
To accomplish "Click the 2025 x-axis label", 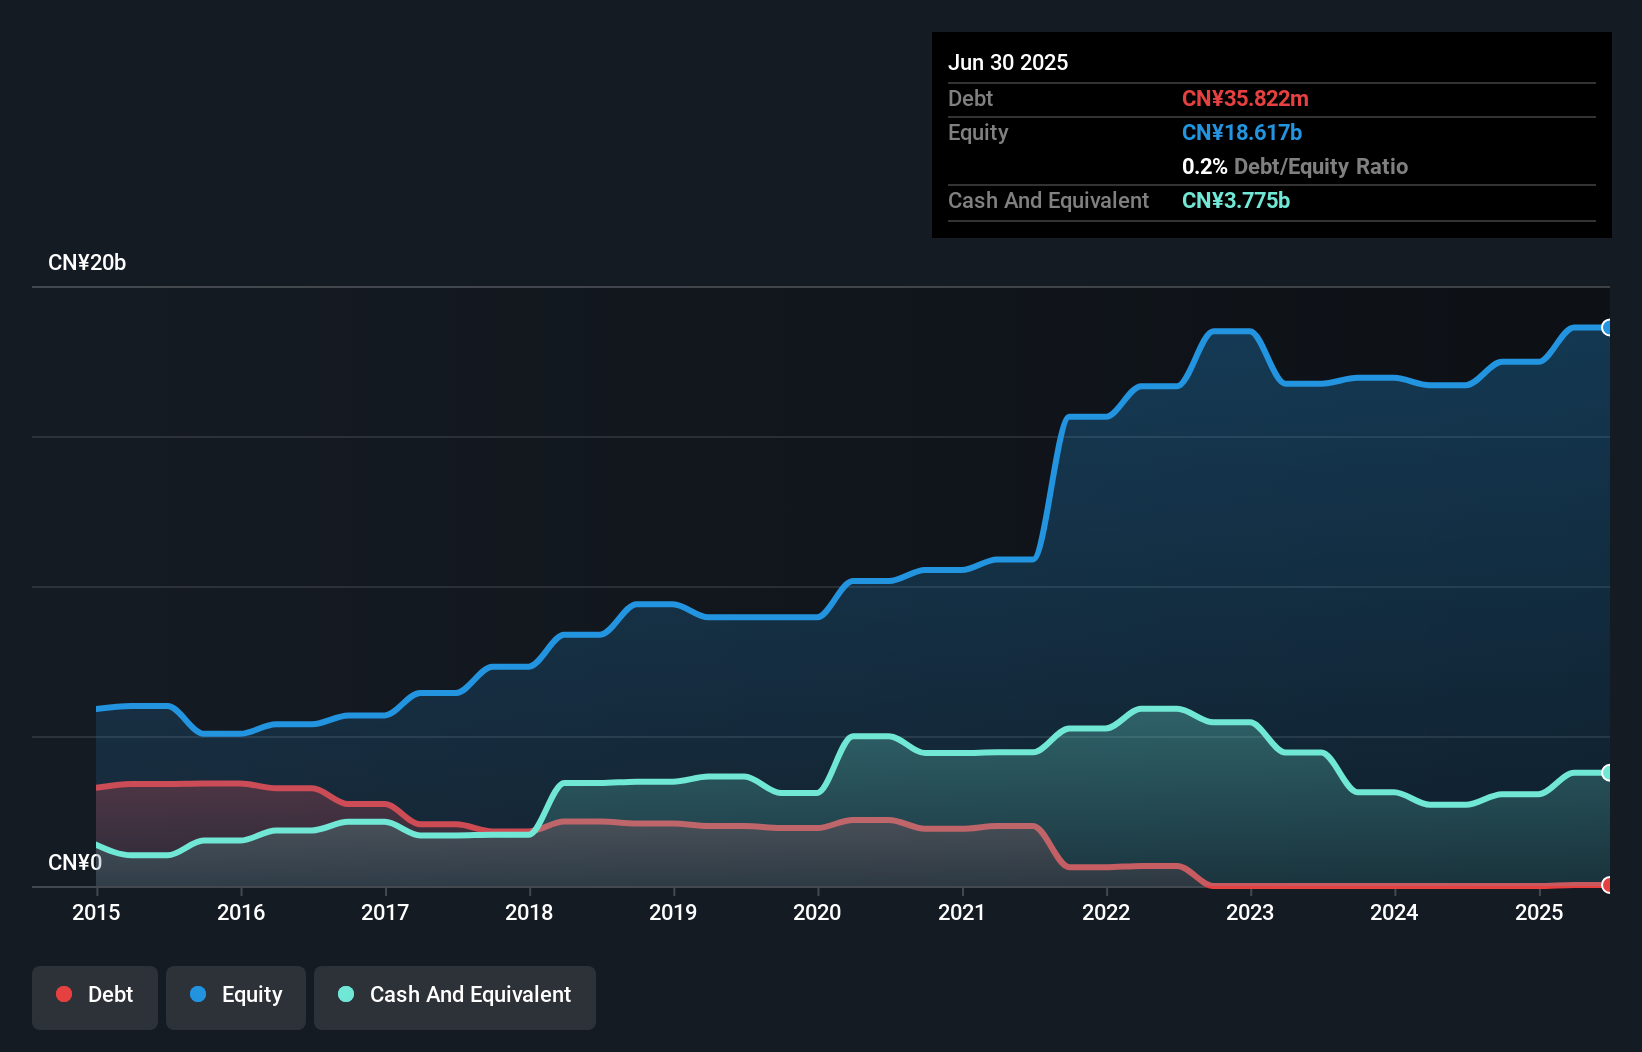I will pyautogui.click(x=1539, y=912).
